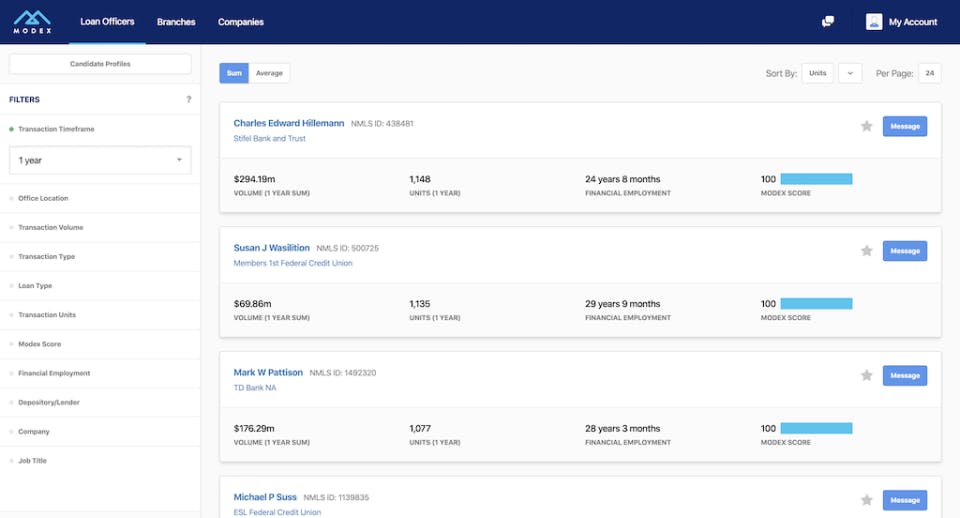Click the Modex logo icon
Image resolution: width=960 pixels, height=518 pixels.
point(33,20)
